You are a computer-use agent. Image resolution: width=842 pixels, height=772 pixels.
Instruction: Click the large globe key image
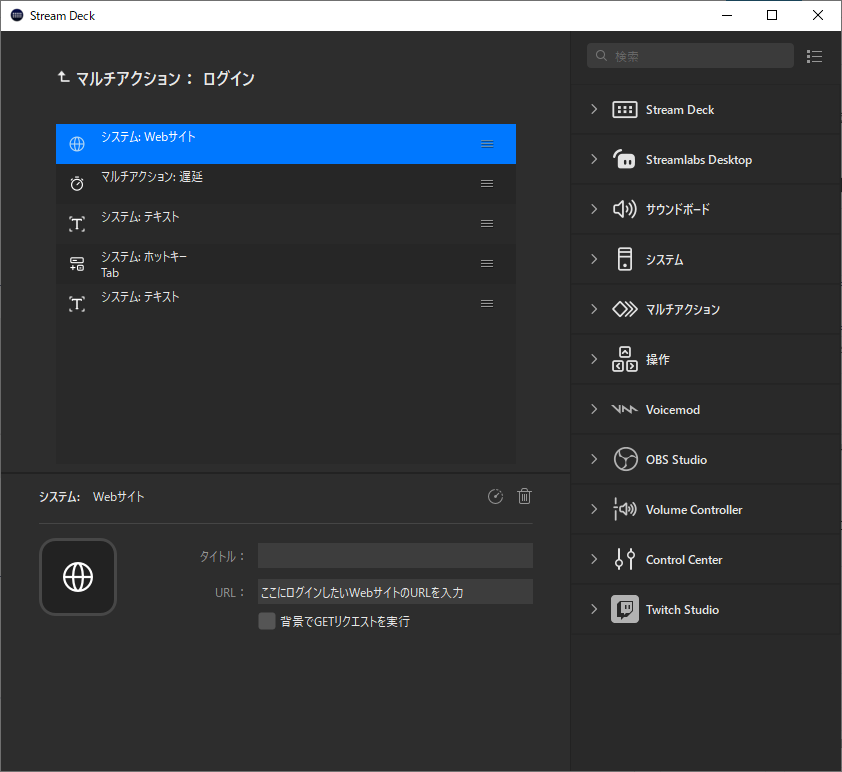78,577
